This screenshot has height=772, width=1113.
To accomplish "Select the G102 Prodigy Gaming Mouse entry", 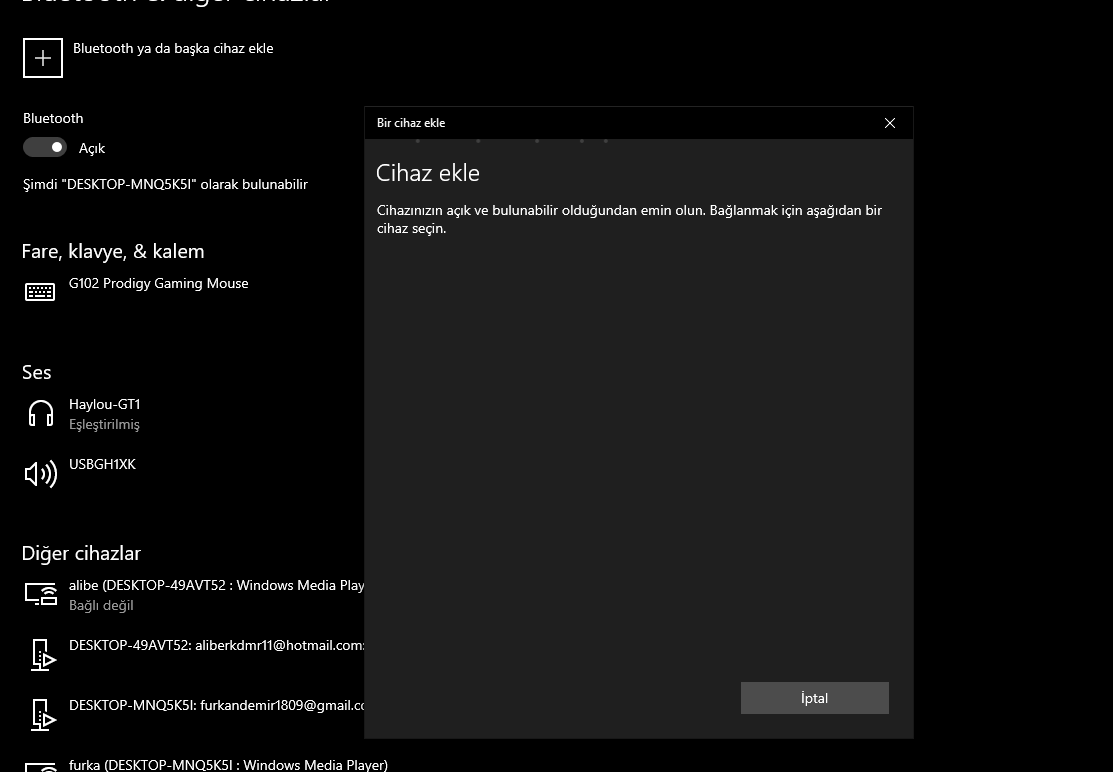I will coord(158,283).
